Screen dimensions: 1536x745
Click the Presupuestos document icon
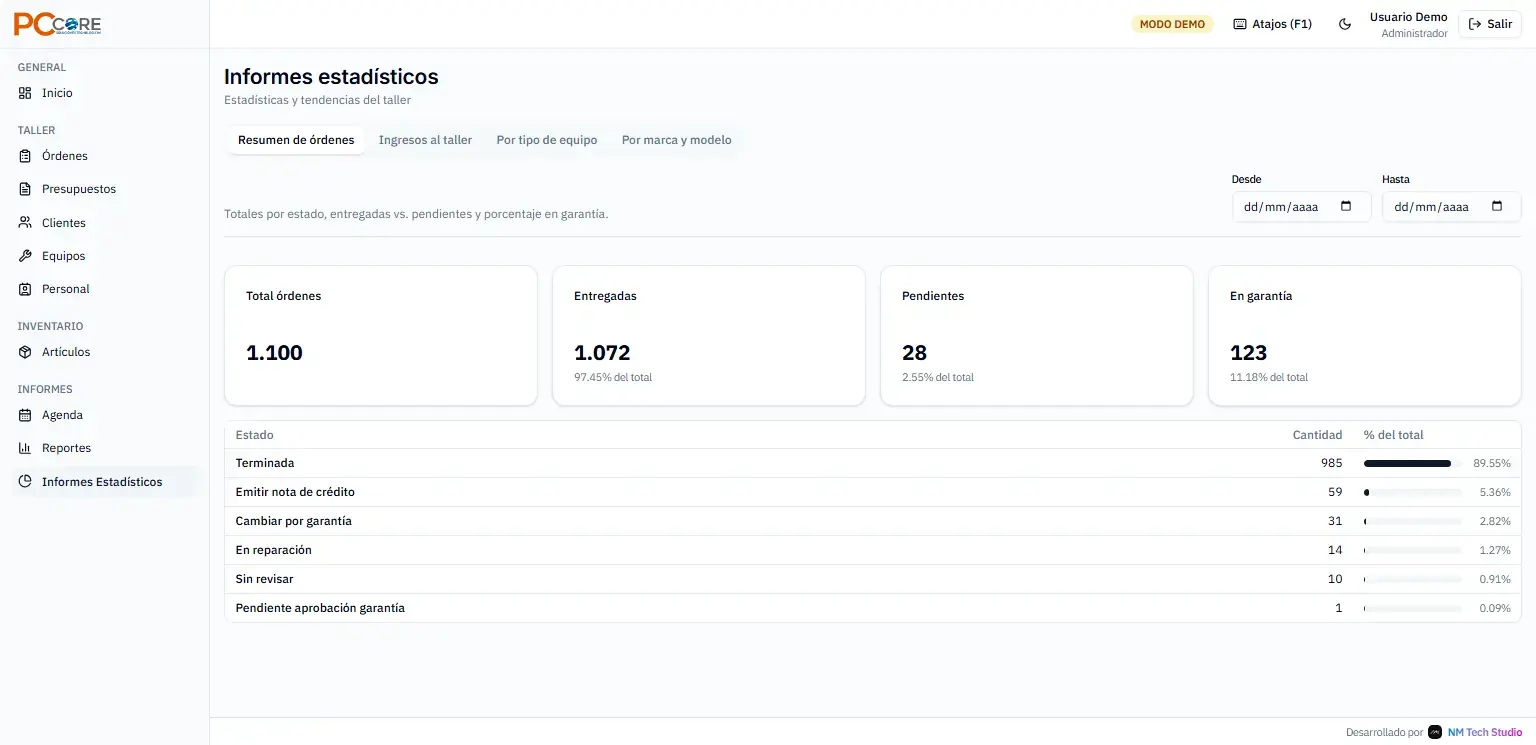tap(25, 189)
